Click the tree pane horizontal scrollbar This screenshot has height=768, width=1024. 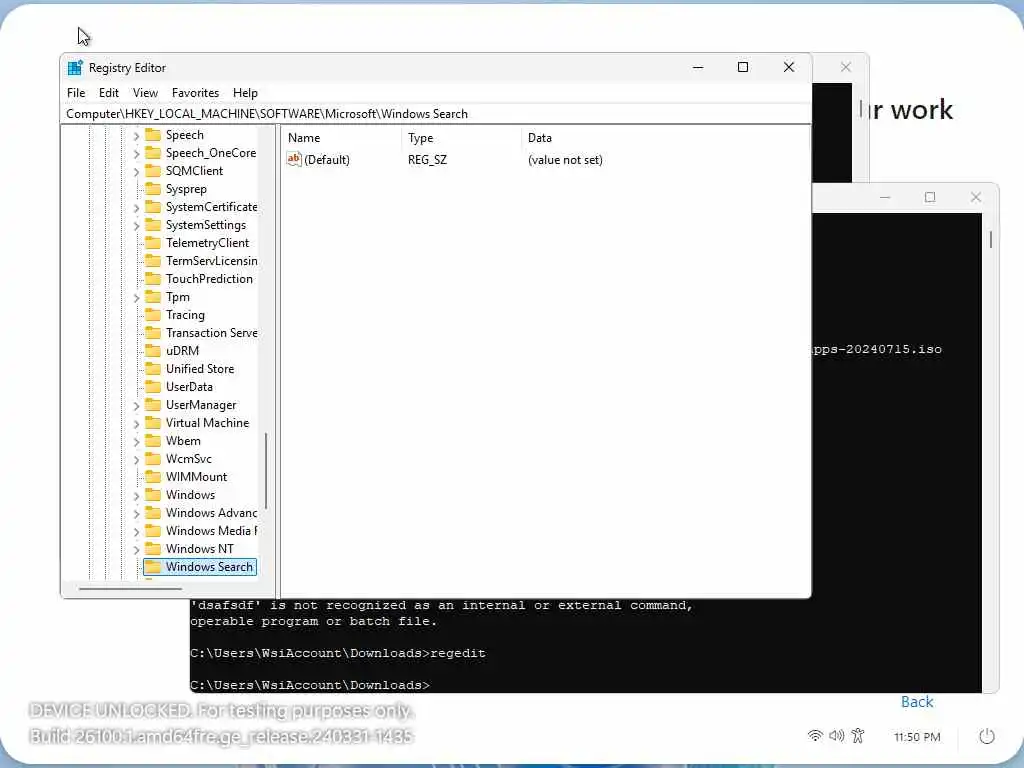click(131, 588)
